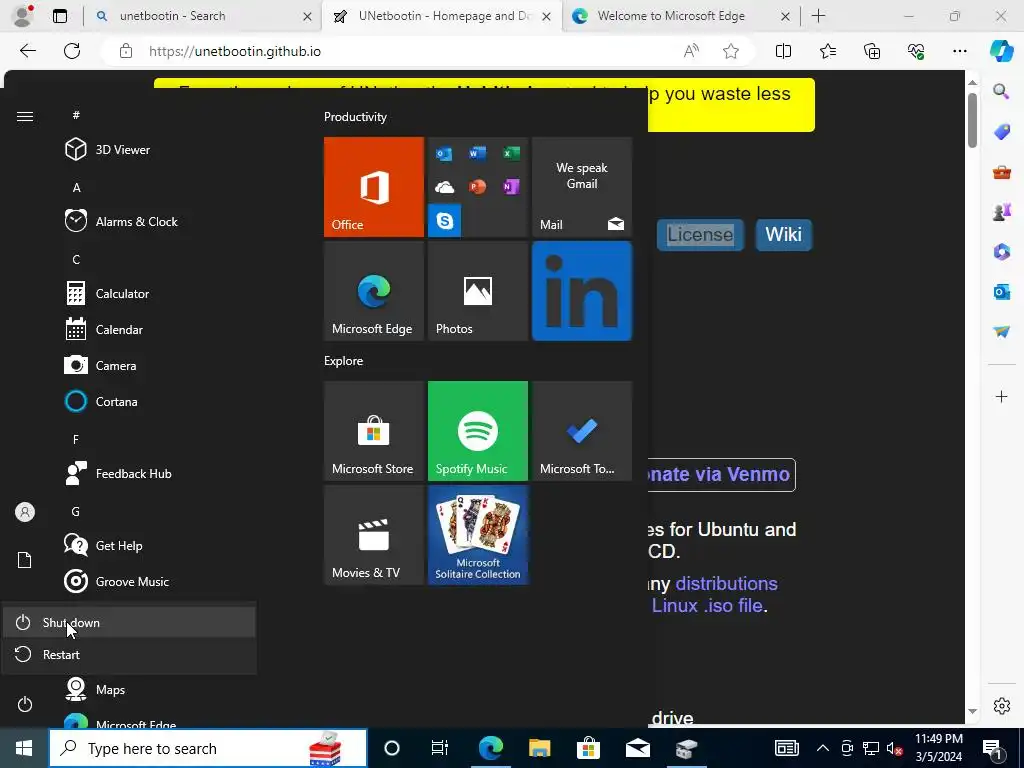Click the Wiki button on the webpage
1024x768 pixels.
[784, 234]
